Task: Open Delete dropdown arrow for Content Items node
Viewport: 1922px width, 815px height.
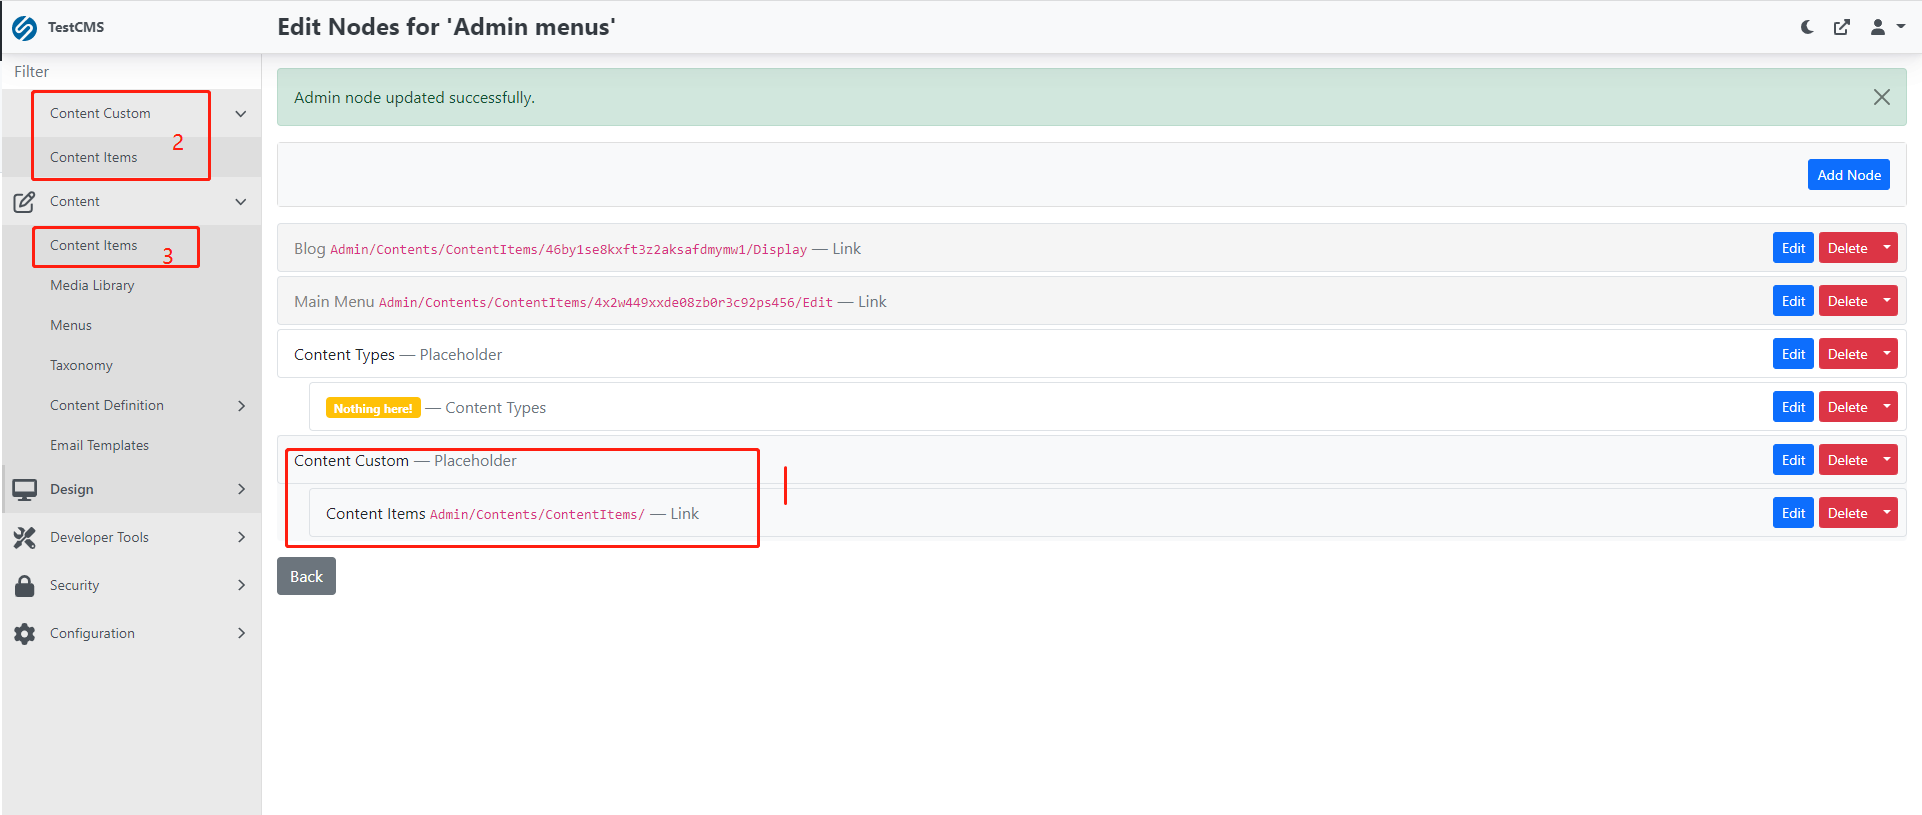Action: pos(1887,513)
